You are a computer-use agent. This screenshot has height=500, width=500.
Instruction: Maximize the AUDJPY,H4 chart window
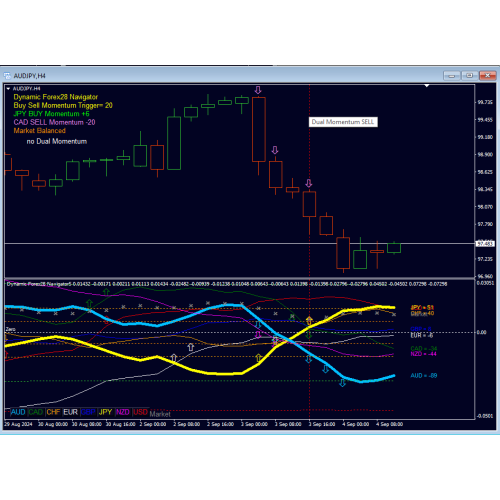tap(469, 76)
